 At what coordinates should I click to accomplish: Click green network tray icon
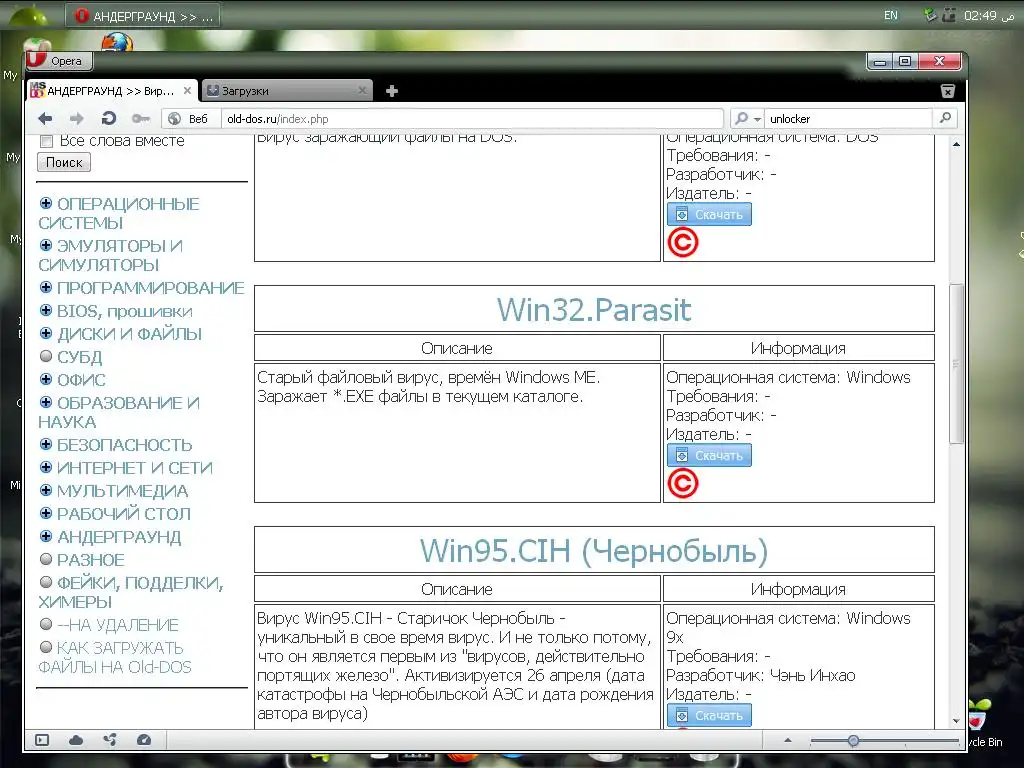(x=931, y=15)
